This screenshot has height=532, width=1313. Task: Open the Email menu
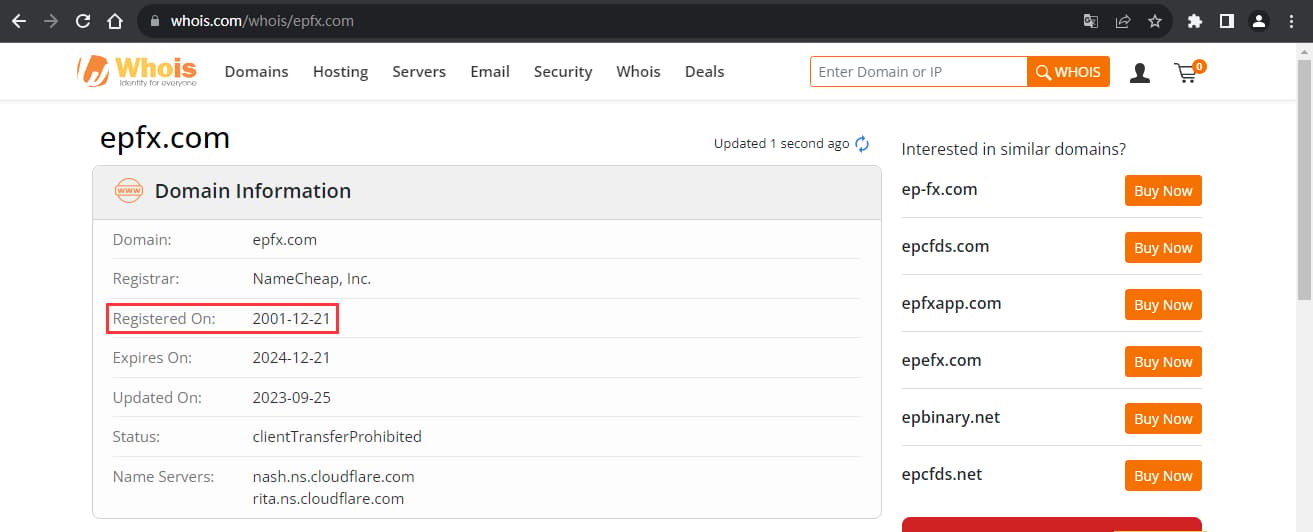click(x=490, y=72)
